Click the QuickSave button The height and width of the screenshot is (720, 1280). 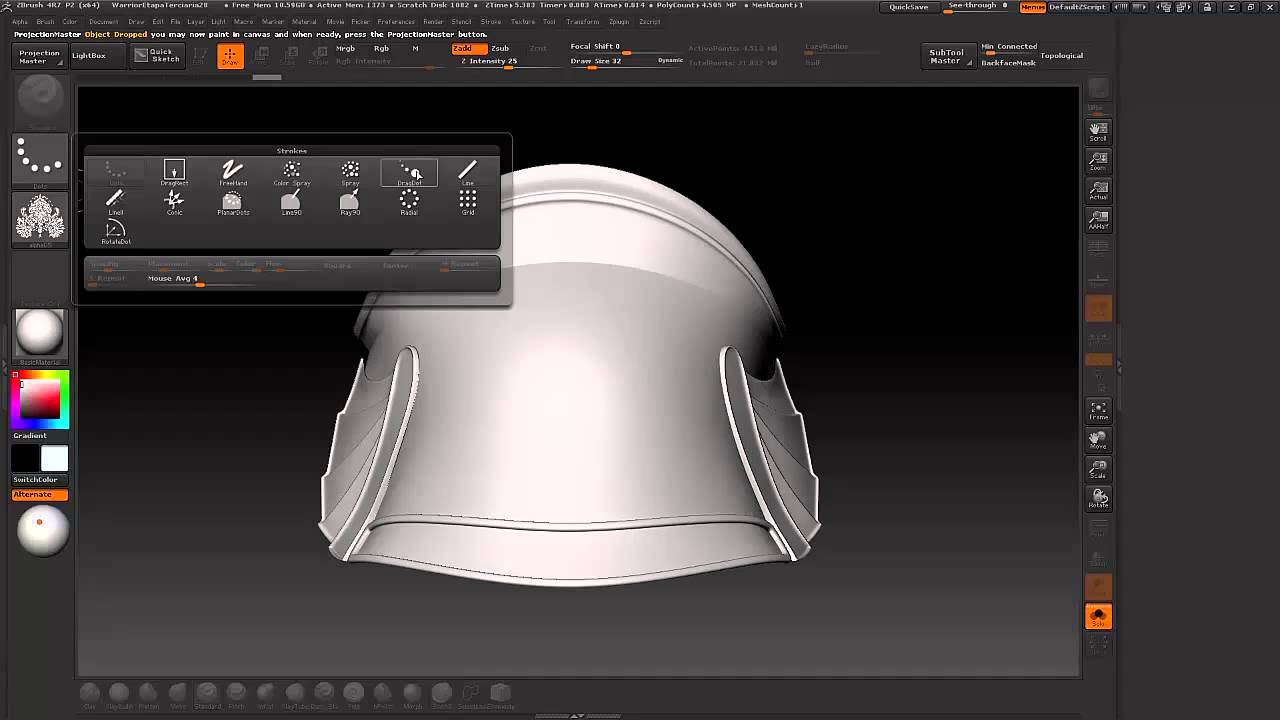(x=909, y=7)
